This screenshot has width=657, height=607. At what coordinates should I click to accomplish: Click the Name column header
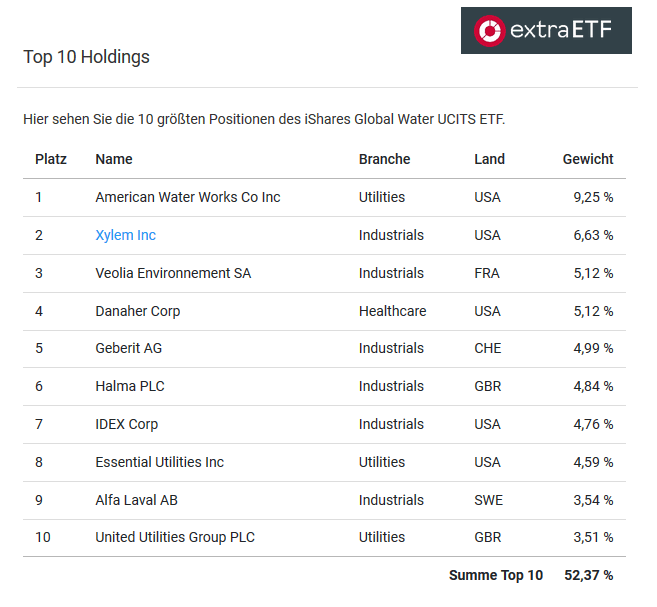(x=114, y=159)
